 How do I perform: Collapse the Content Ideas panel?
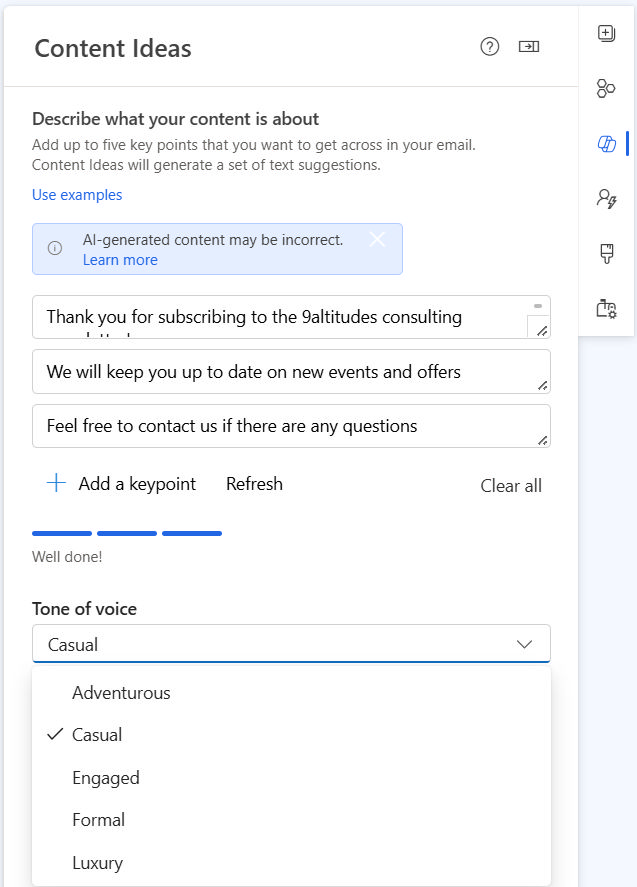point(529,46)
